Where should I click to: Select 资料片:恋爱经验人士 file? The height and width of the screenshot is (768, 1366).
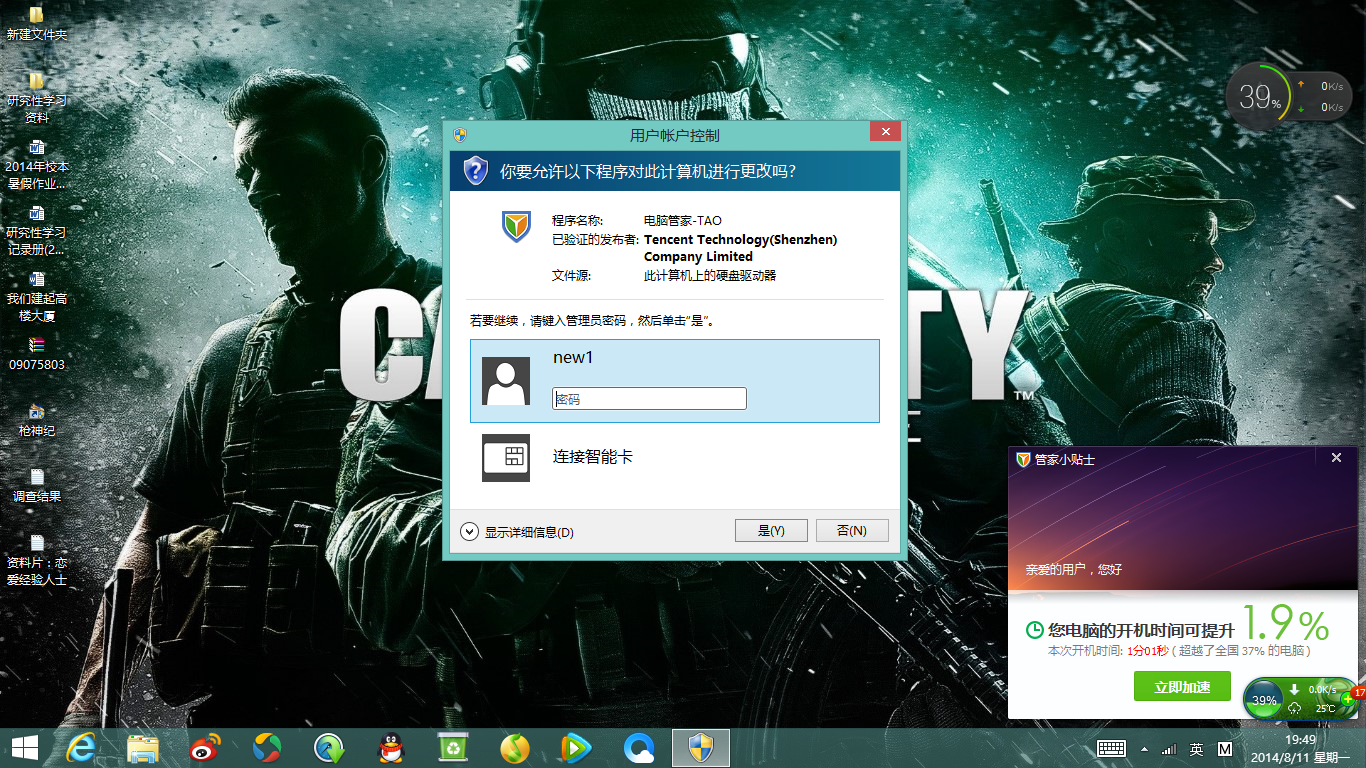(x=37, y=560)
